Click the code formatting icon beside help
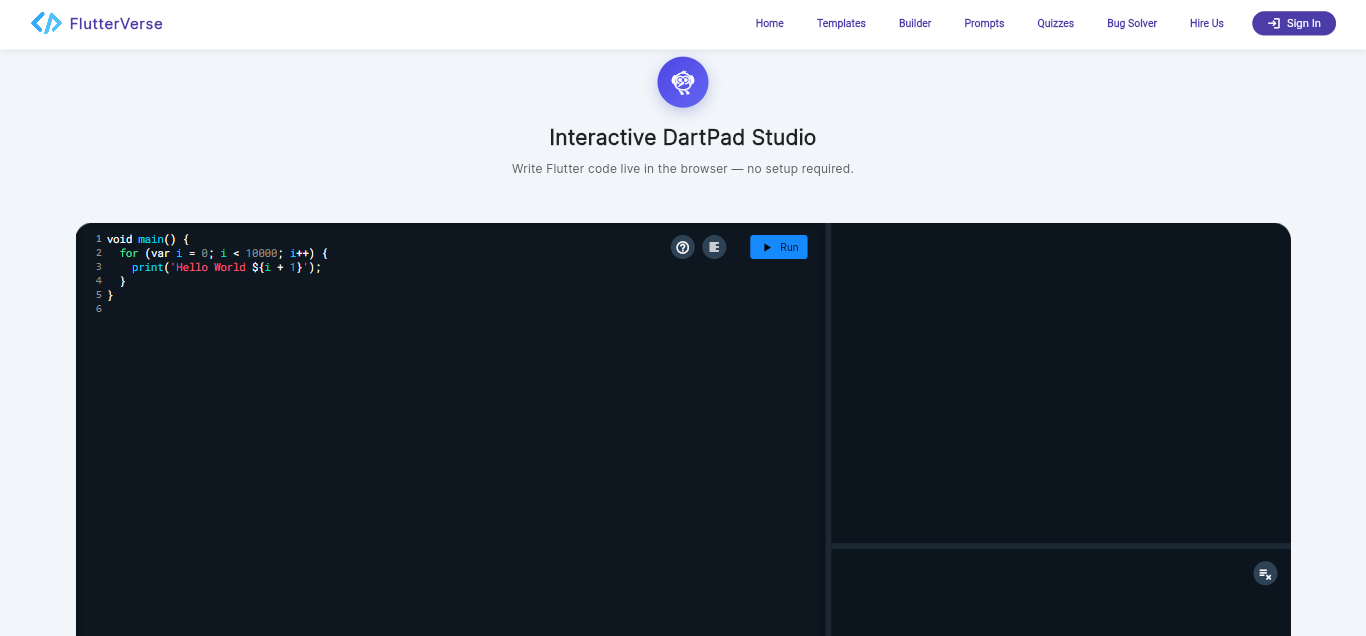The image size is (1366, 636). coord(714,247)
